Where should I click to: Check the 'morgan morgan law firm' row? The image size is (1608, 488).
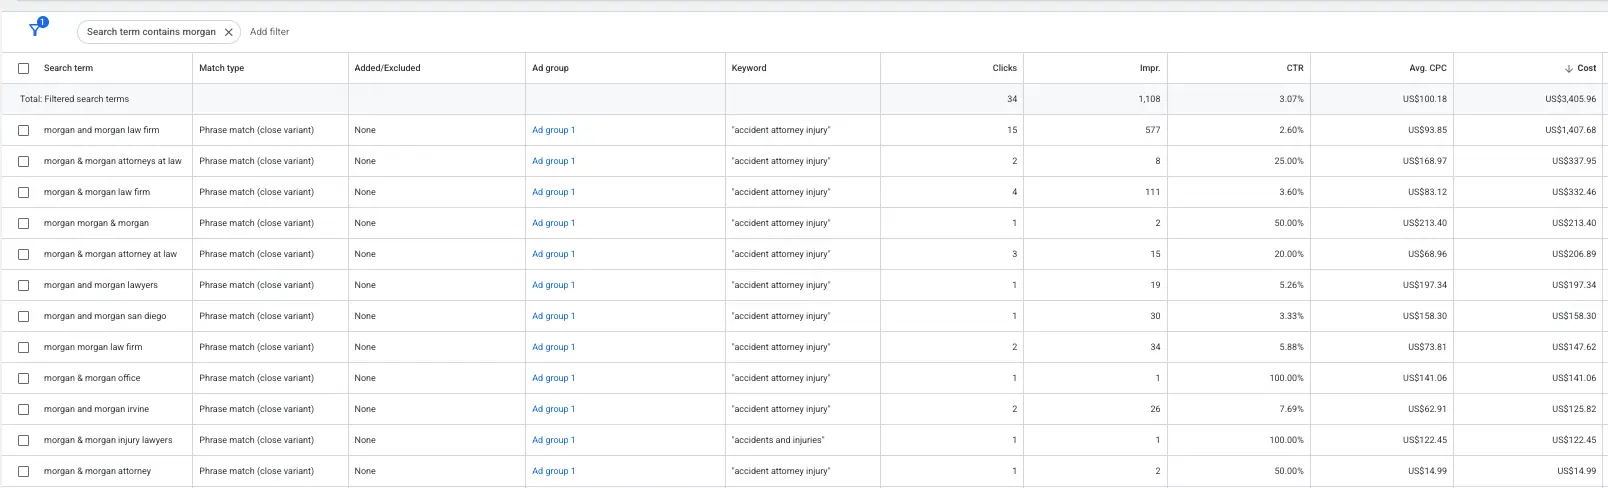point(24,347)
